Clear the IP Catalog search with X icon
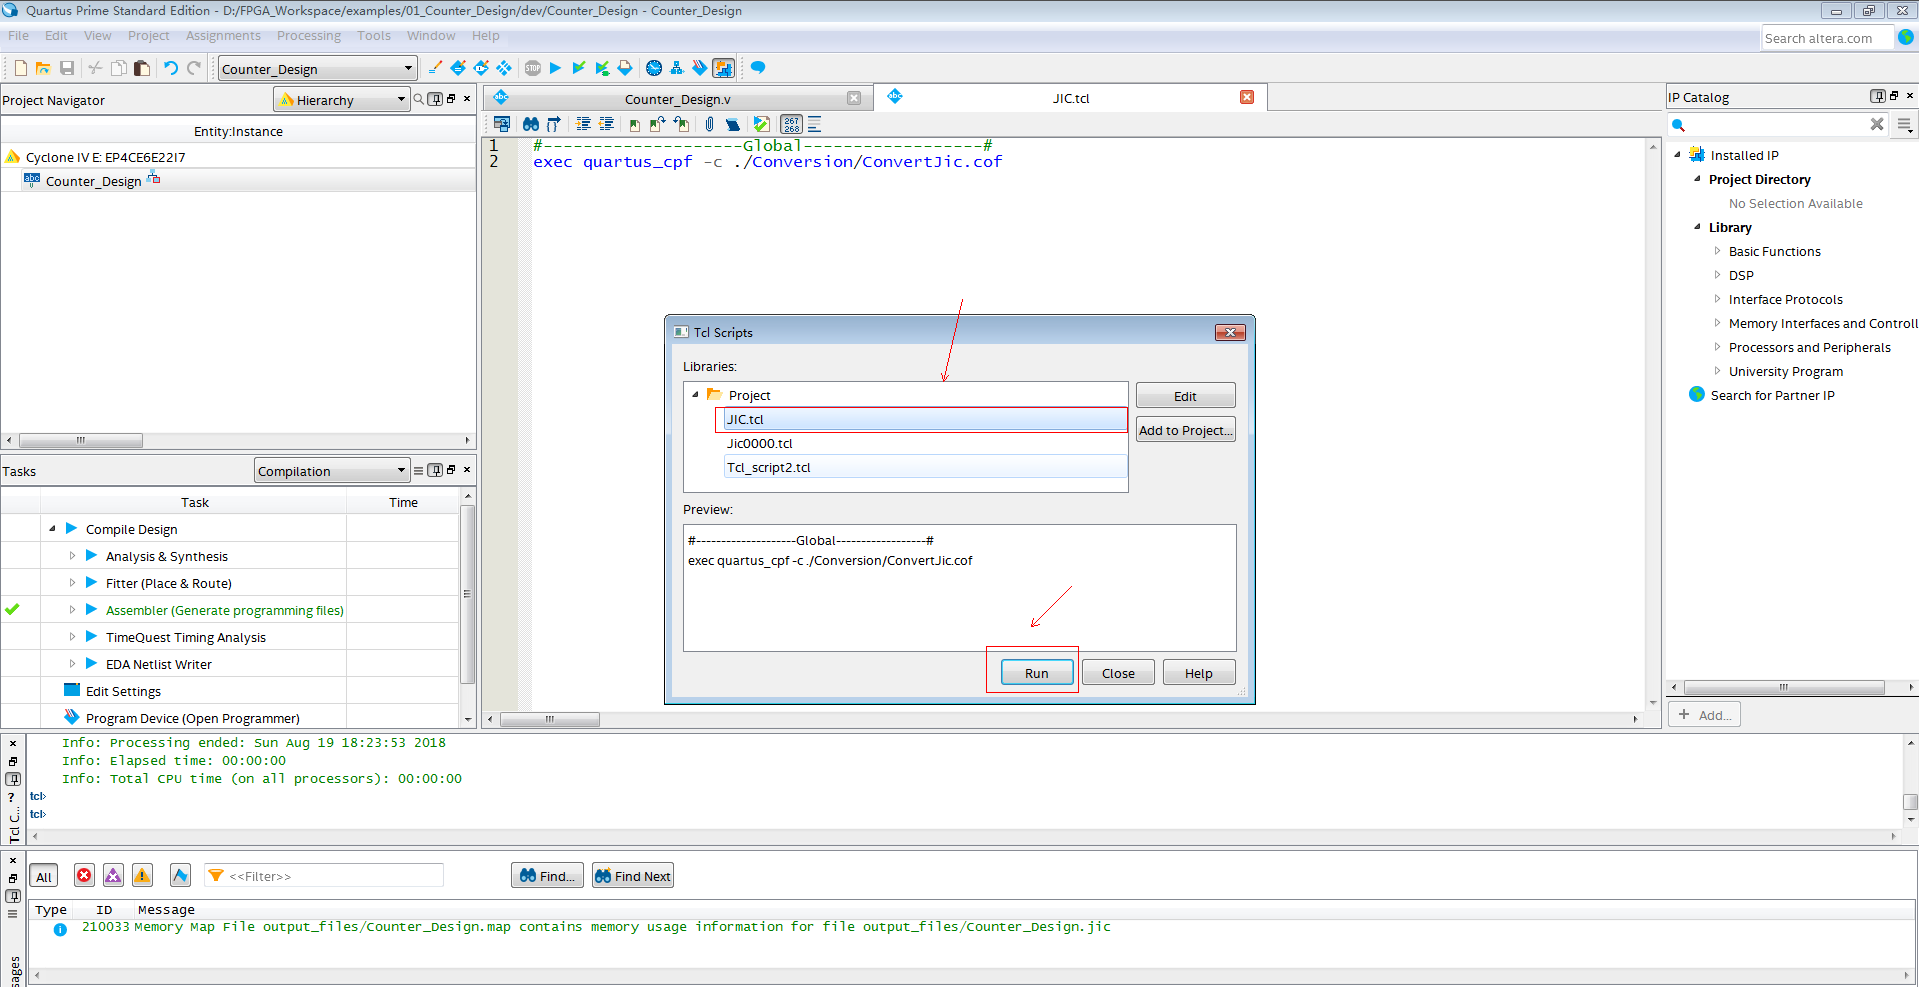This screenshot has height=987, width=1919. coord(1877,124)
